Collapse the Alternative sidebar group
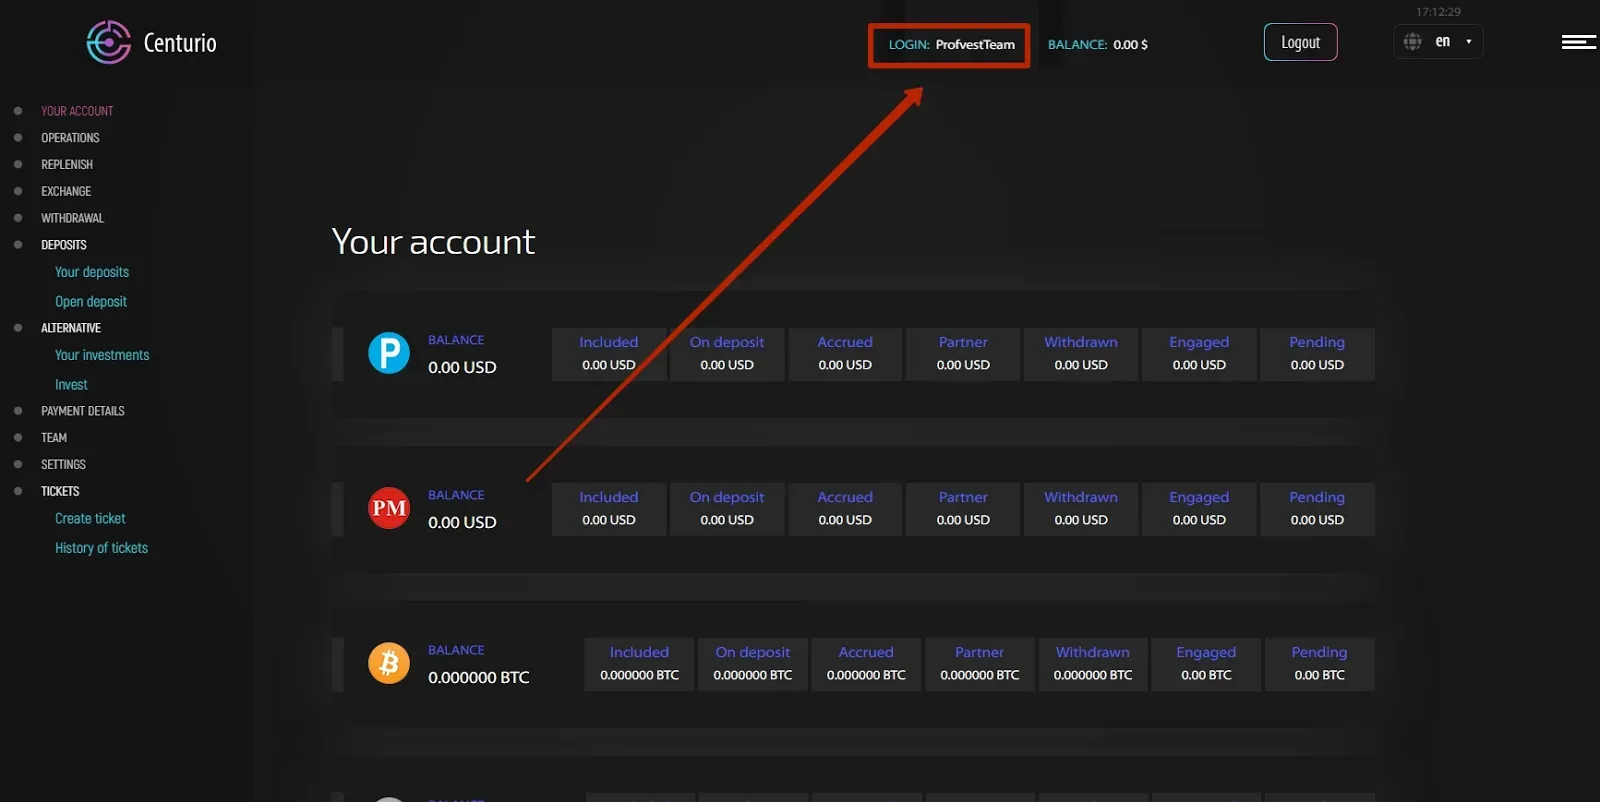1600x802 pixels. 71,328
